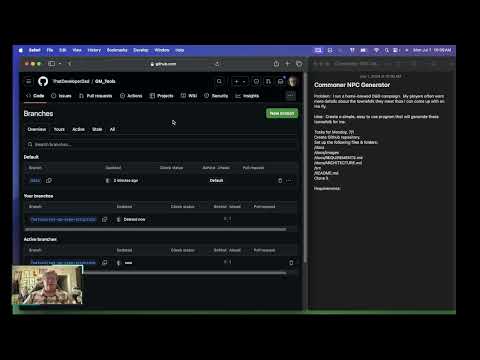Click the green New branch button
This screenshot has height=360, width=480.
point(282,113)
